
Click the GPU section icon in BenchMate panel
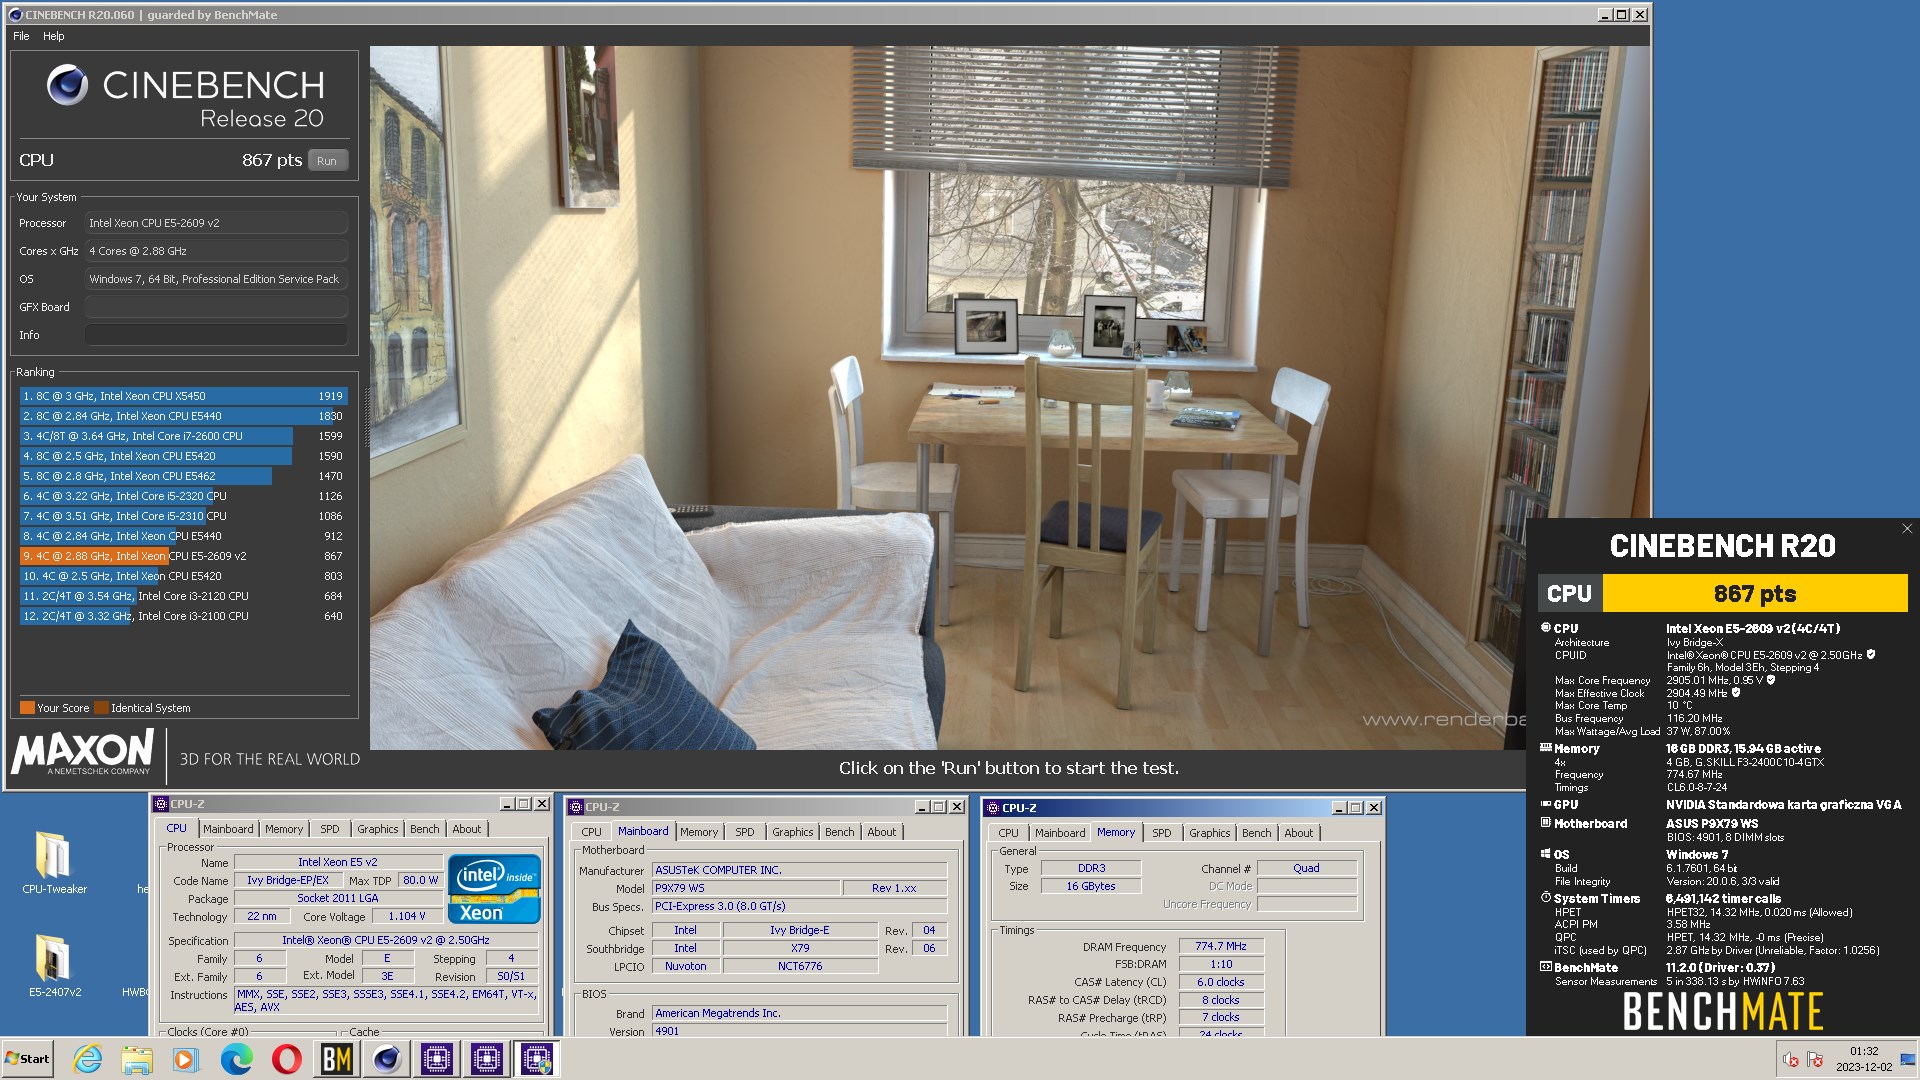pos(1545,804)
